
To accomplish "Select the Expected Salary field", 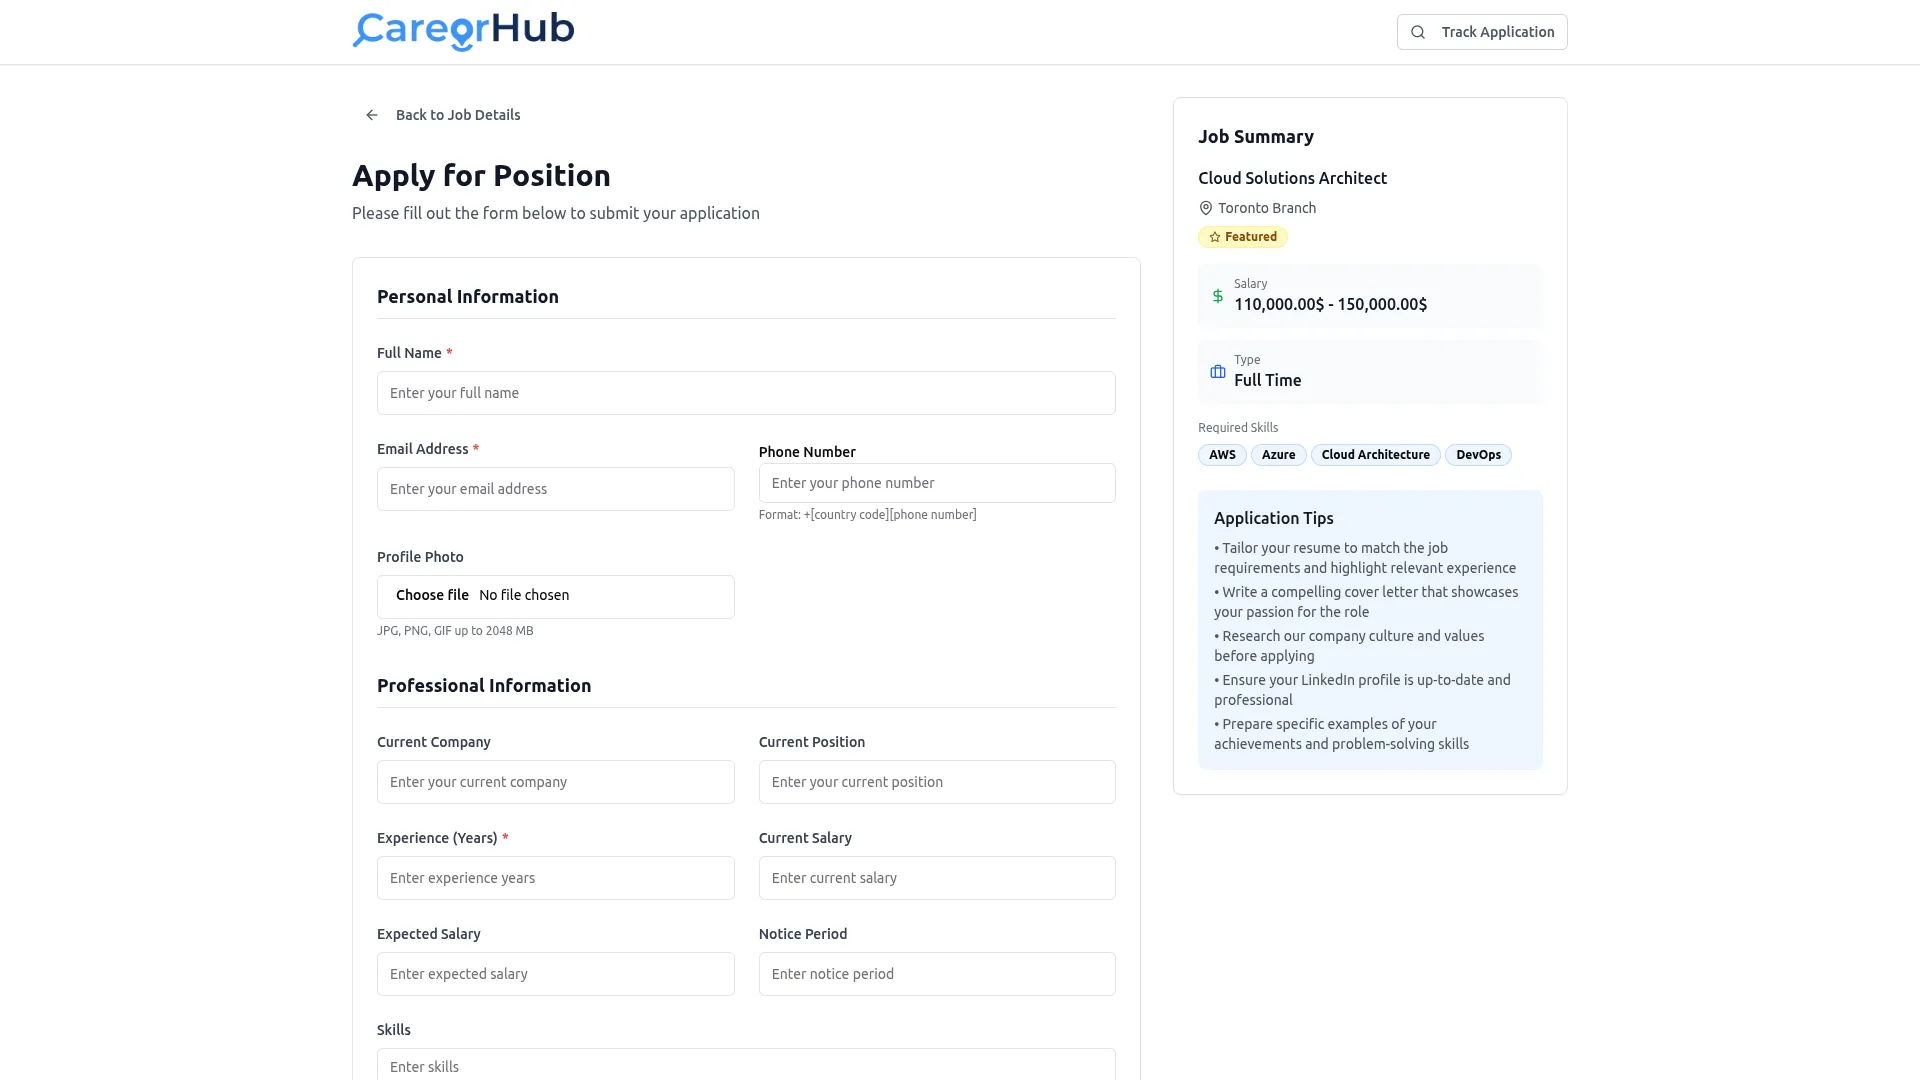I will click(555, 974).
